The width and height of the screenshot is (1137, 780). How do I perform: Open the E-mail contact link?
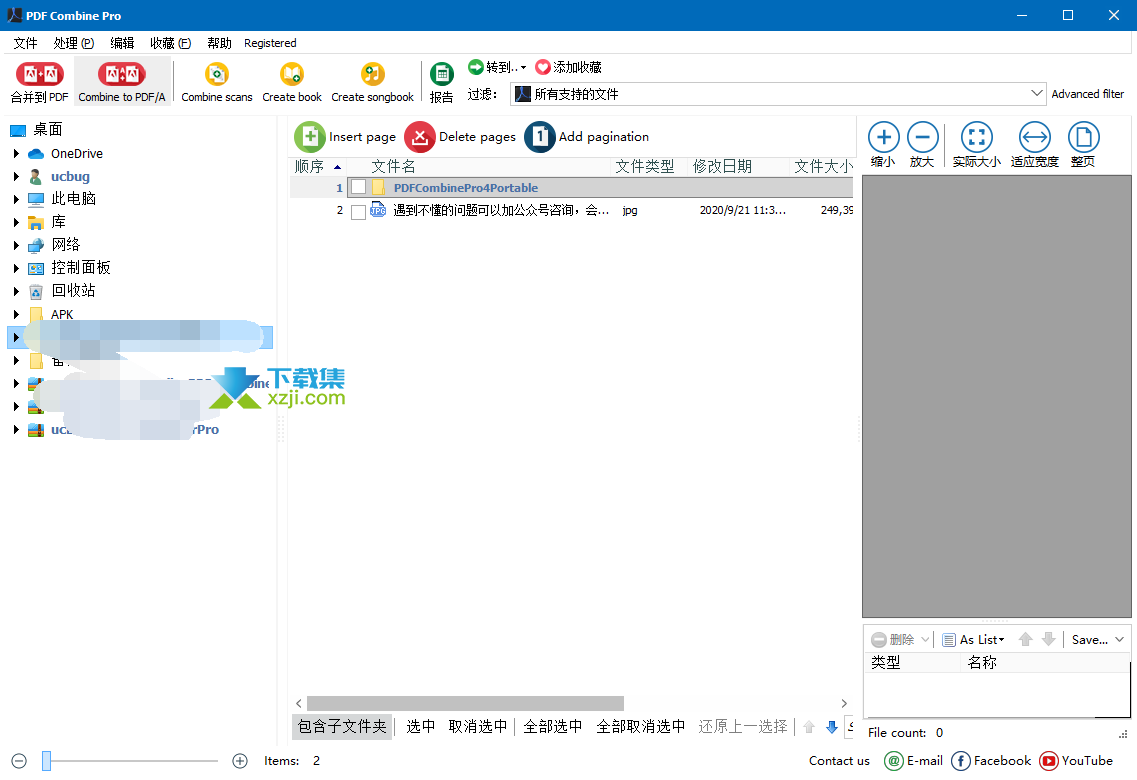[914, 761]
